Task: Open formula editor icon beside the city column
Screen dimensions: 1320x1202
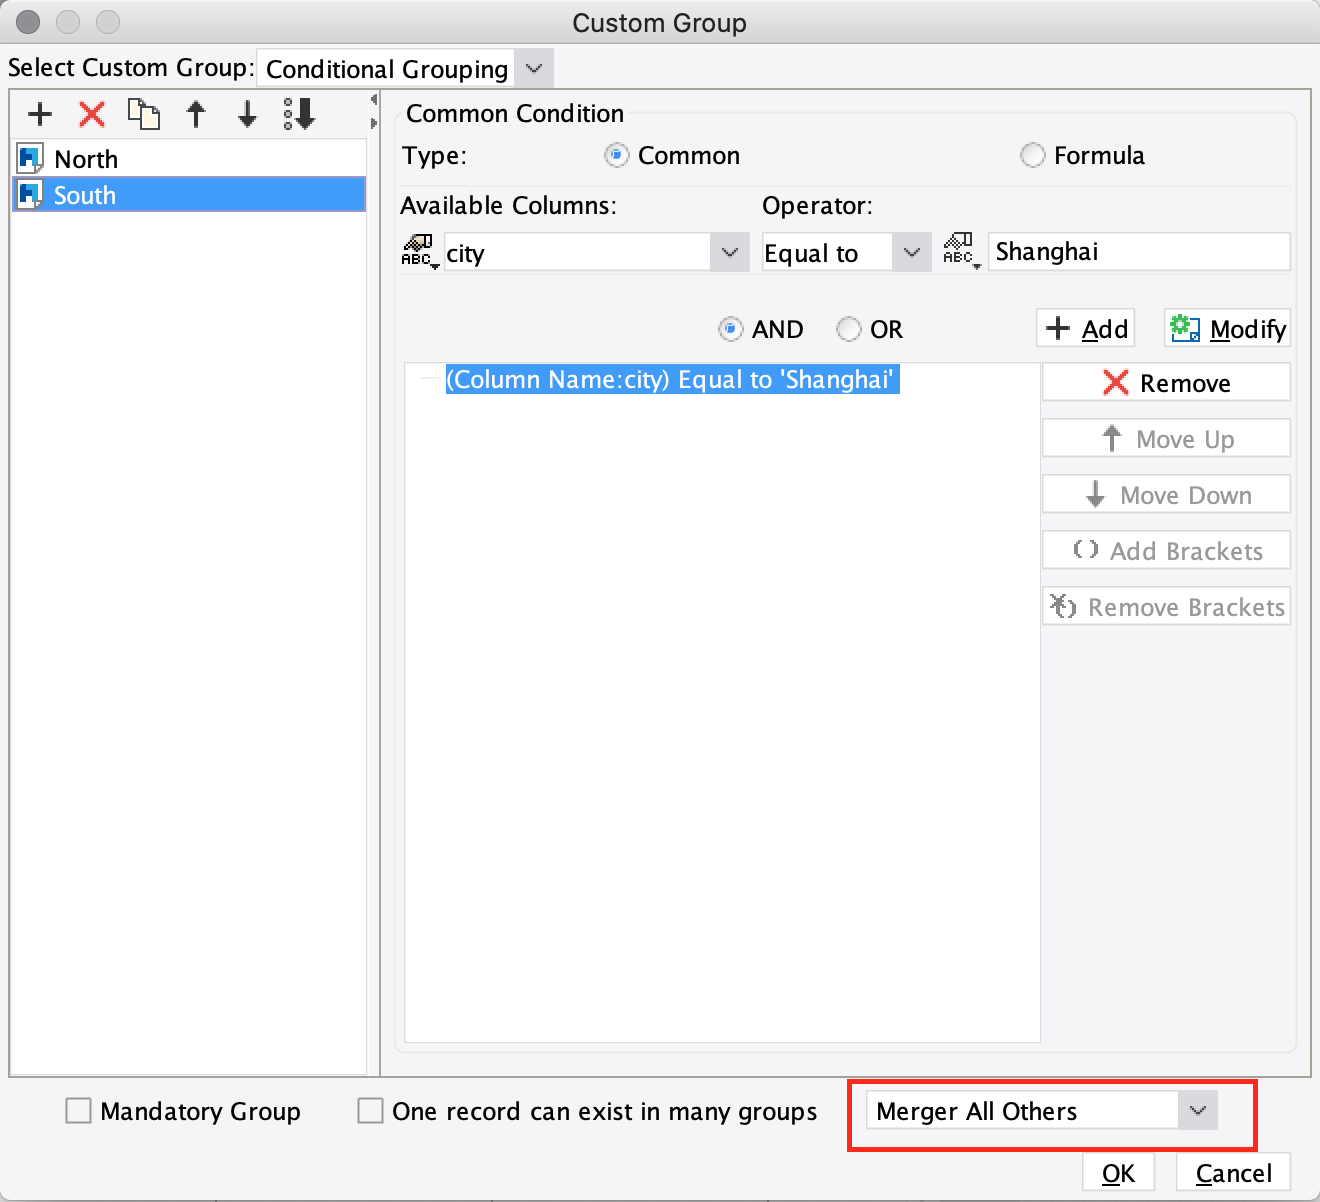Action: (420, 252)
